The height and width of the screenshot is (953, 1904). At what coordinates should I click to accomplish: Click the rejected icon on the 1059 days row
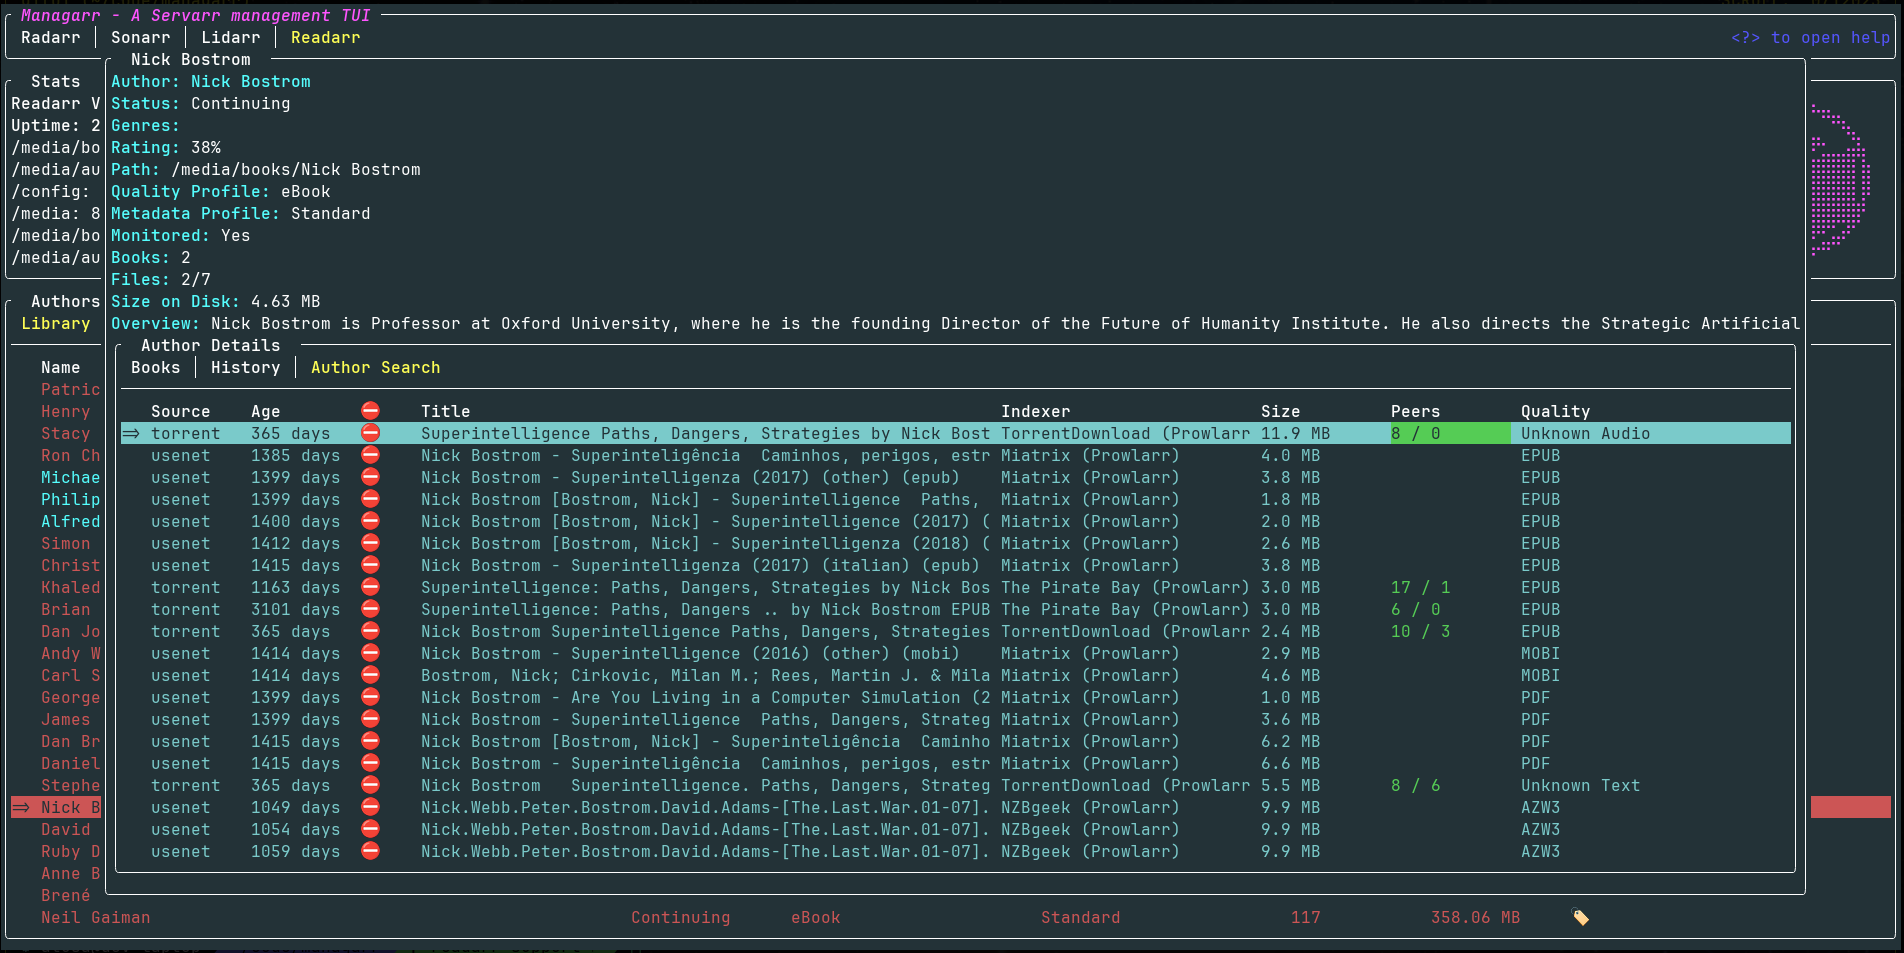[x=370, y=851]
